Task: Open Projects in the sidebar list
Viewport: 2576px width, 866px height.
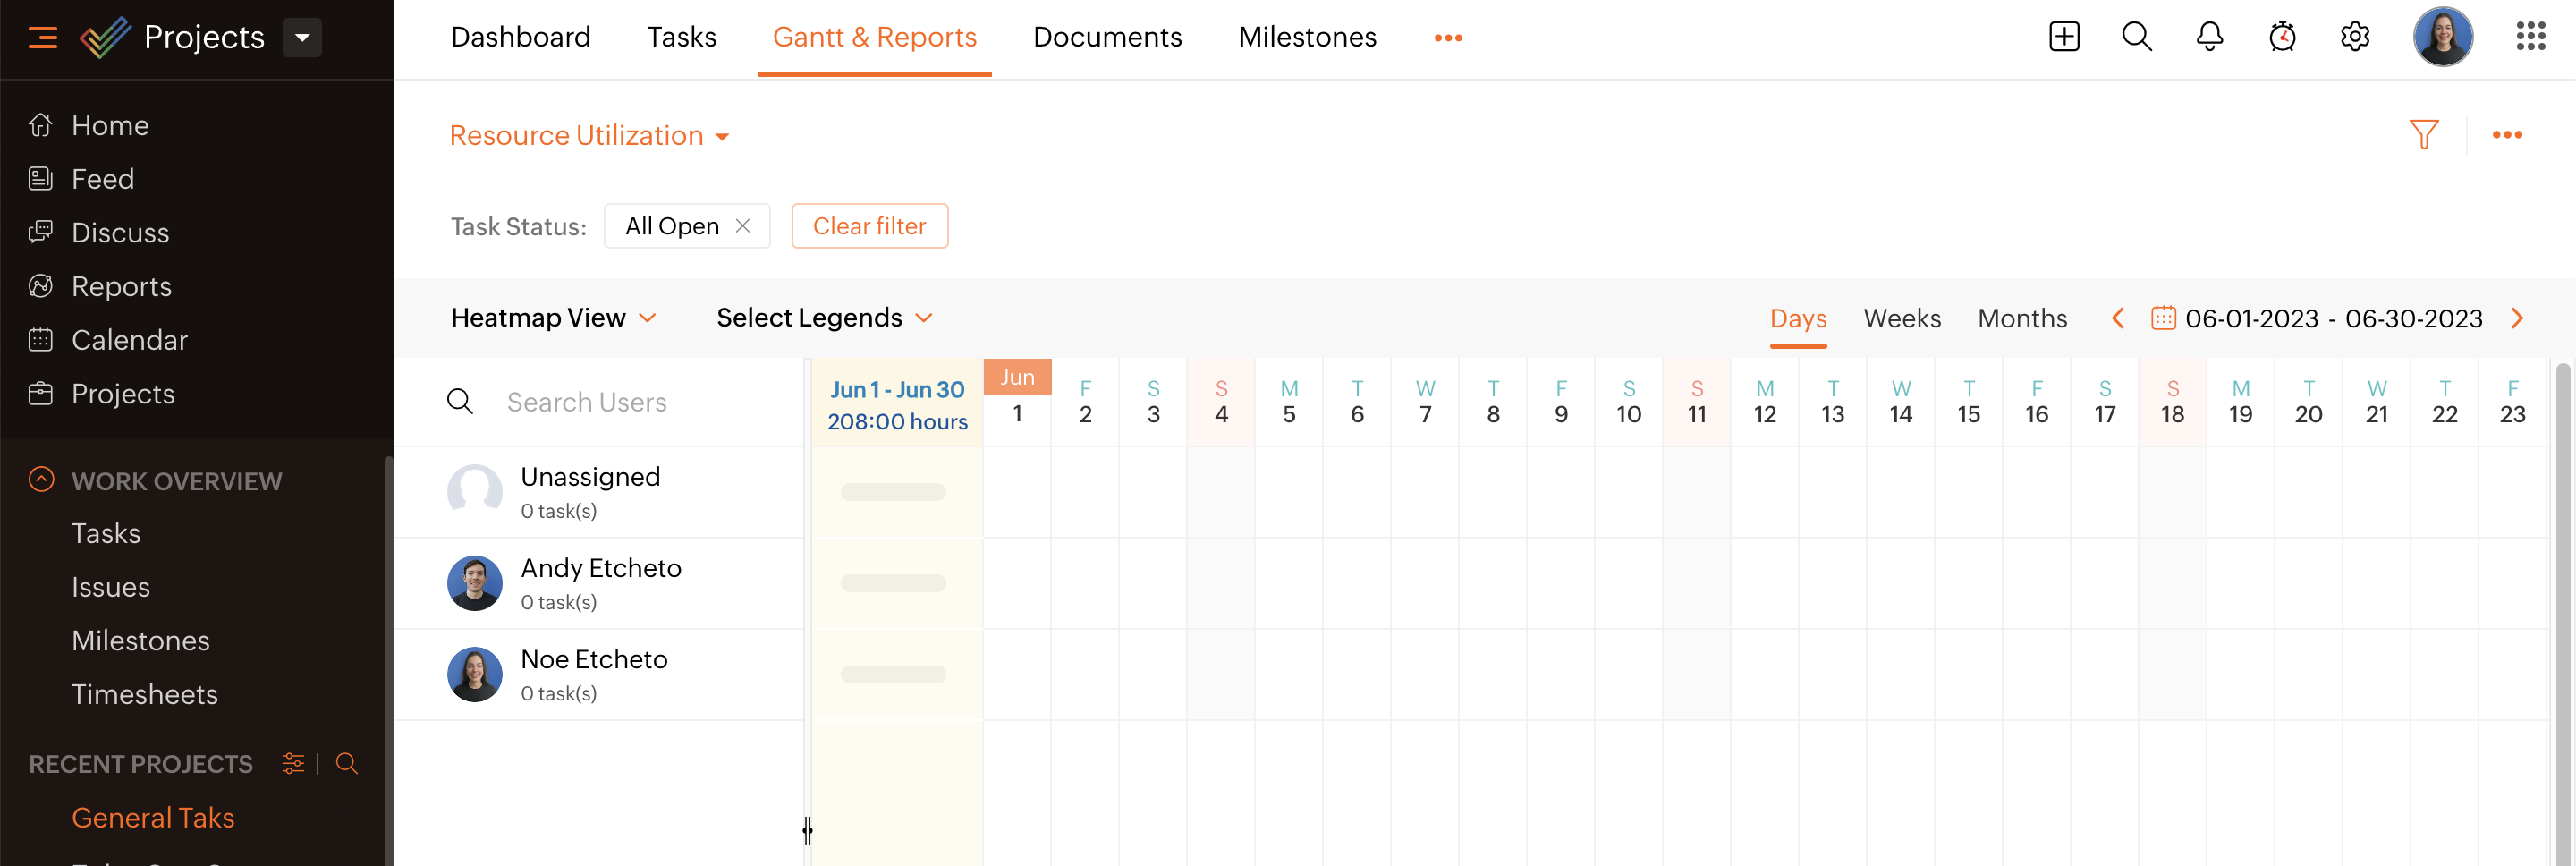Action: tap(123, 394)
